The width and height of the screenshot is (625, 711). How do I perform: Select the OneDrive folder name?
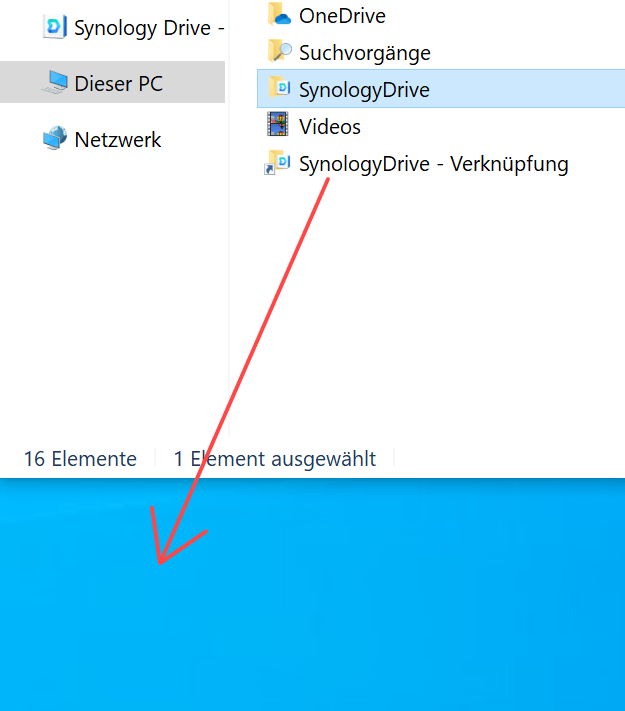(x=342, y=16)
